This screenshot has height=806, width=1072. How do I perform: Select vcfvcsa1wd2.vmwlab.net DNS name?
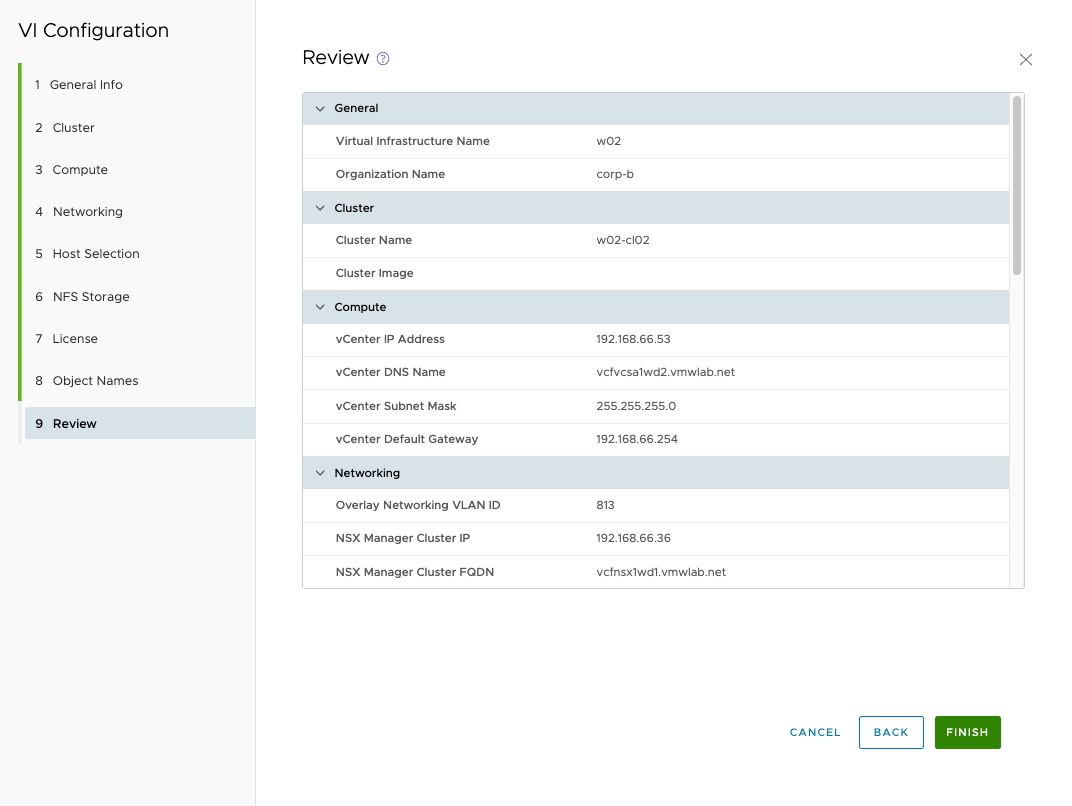click(x=665, y=373)
